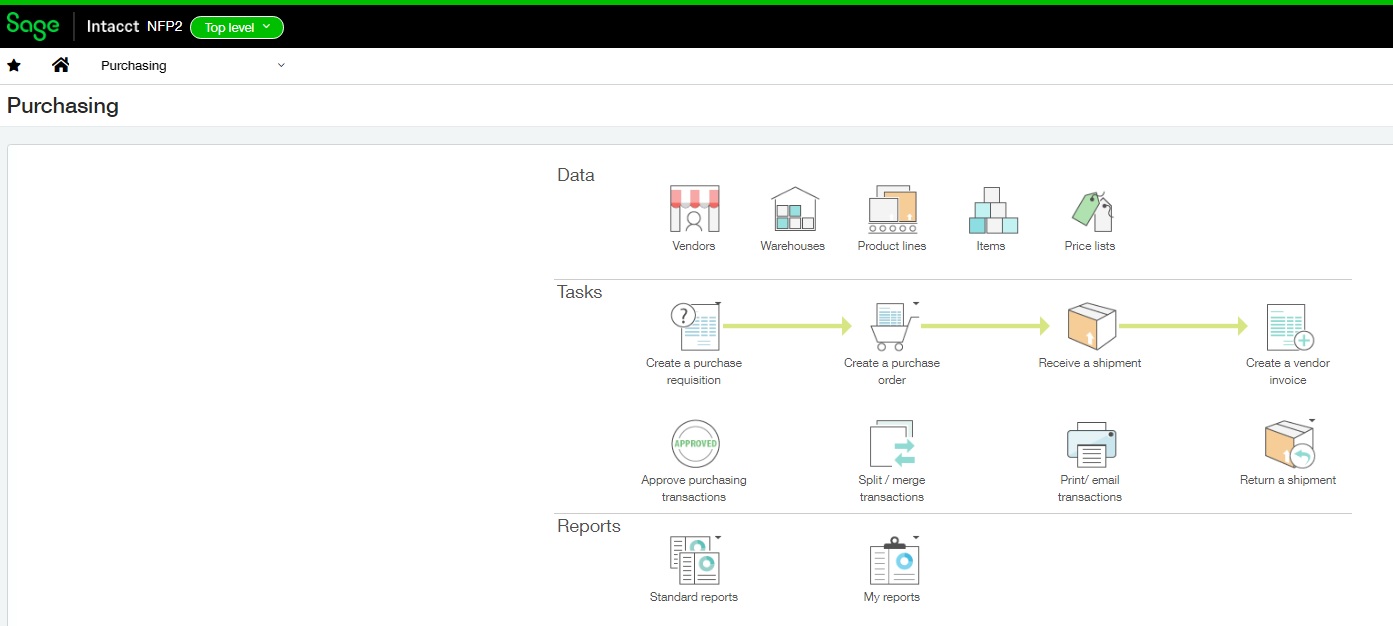Click the Sage logo
The height and width of the screenshot is (626, 1393).
[32, 26]
